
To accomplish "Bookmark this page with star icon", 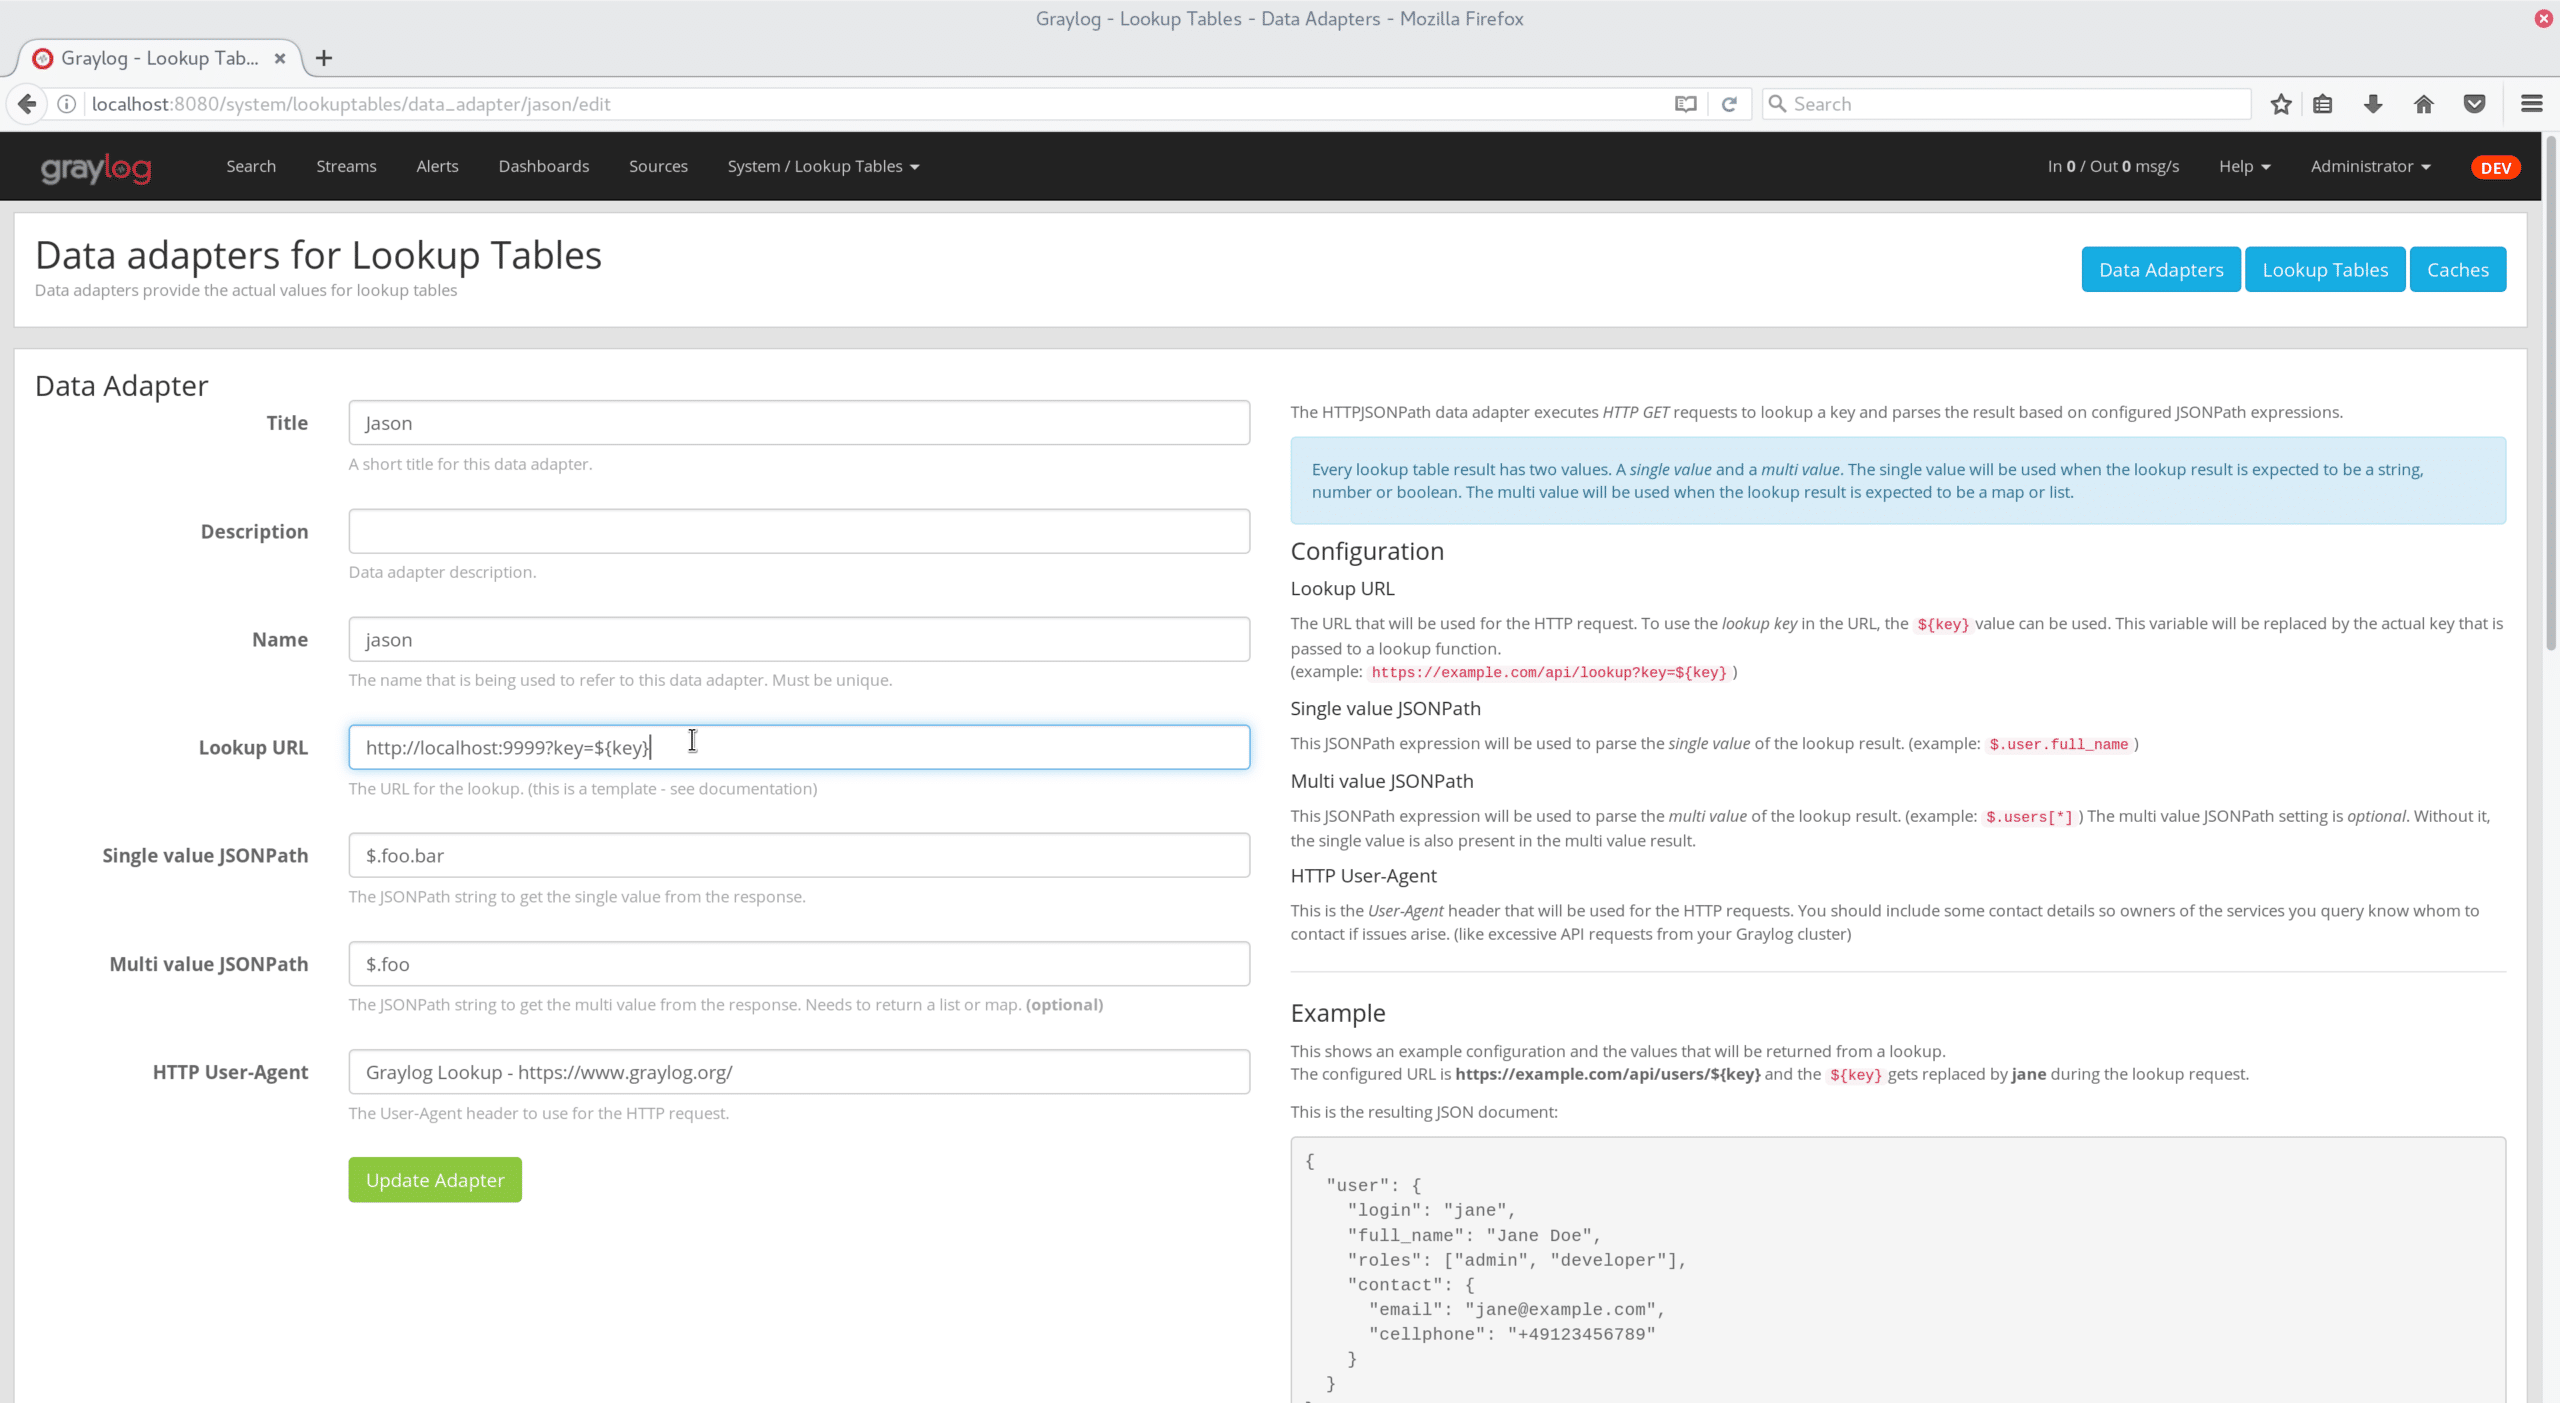I will click(2280, 104).
